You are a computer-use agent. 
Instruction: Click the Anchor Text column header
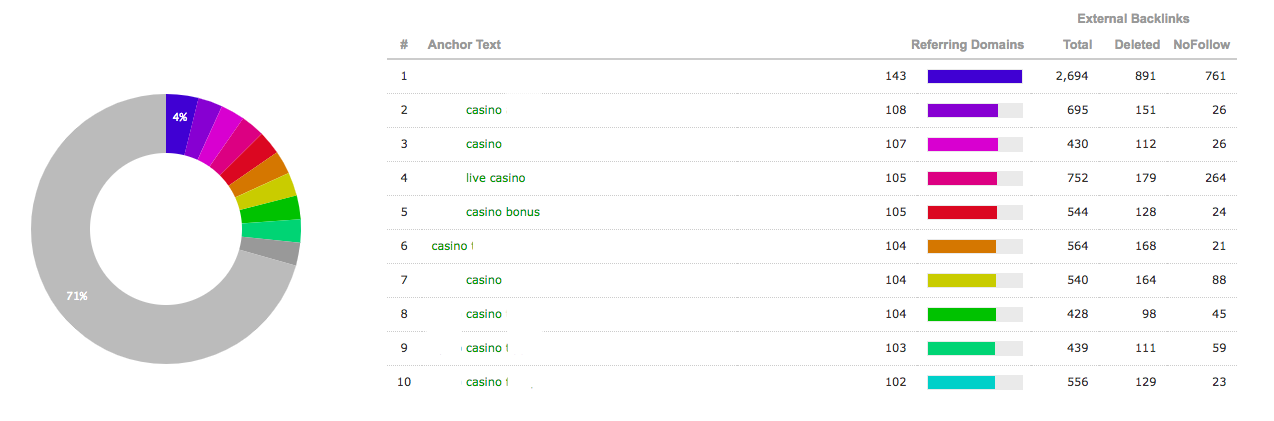click(x=464, y=45)
